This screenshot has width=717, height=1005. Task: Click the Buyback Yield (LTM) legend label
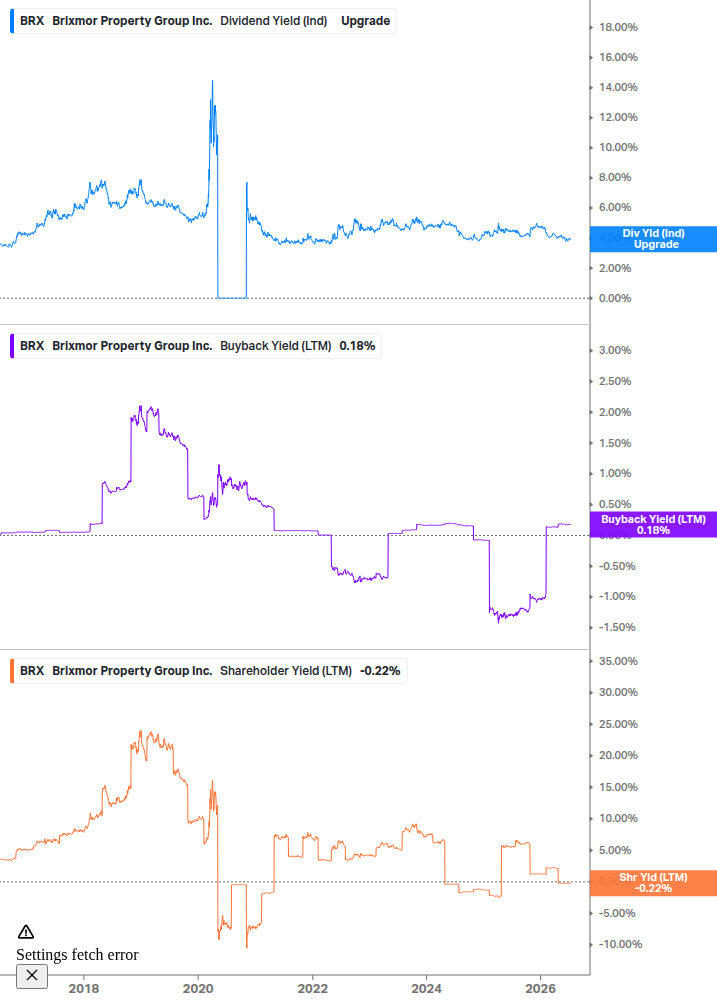(x=276, y=346)
